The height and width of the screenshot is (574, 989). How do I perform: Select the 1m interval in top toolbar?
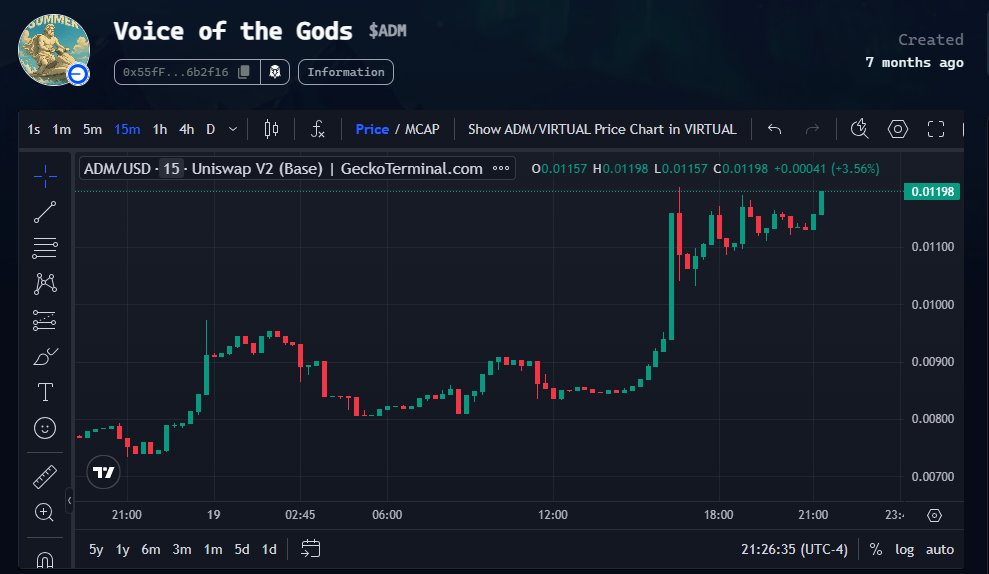pos(61,129)
